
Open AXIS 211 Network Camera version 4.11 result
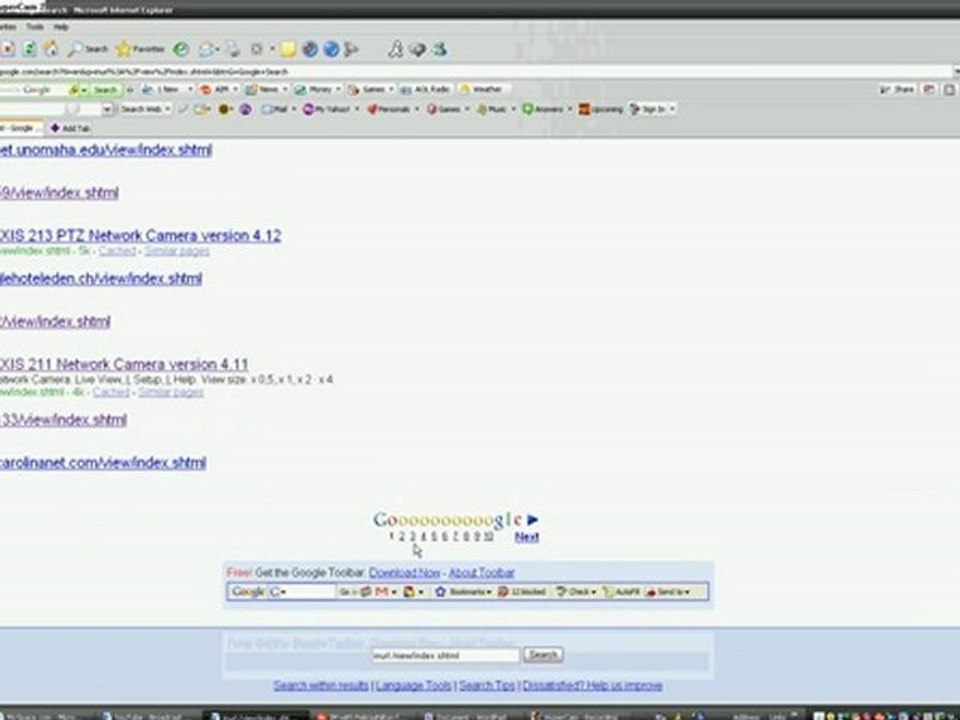click(124, 364)
